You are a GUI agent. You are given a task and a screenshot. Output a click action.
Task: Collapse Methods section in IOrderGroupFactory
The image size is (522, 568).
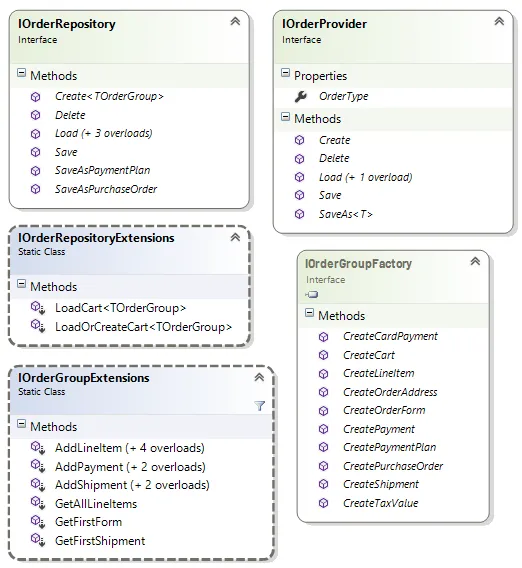[x=309, y=313]
